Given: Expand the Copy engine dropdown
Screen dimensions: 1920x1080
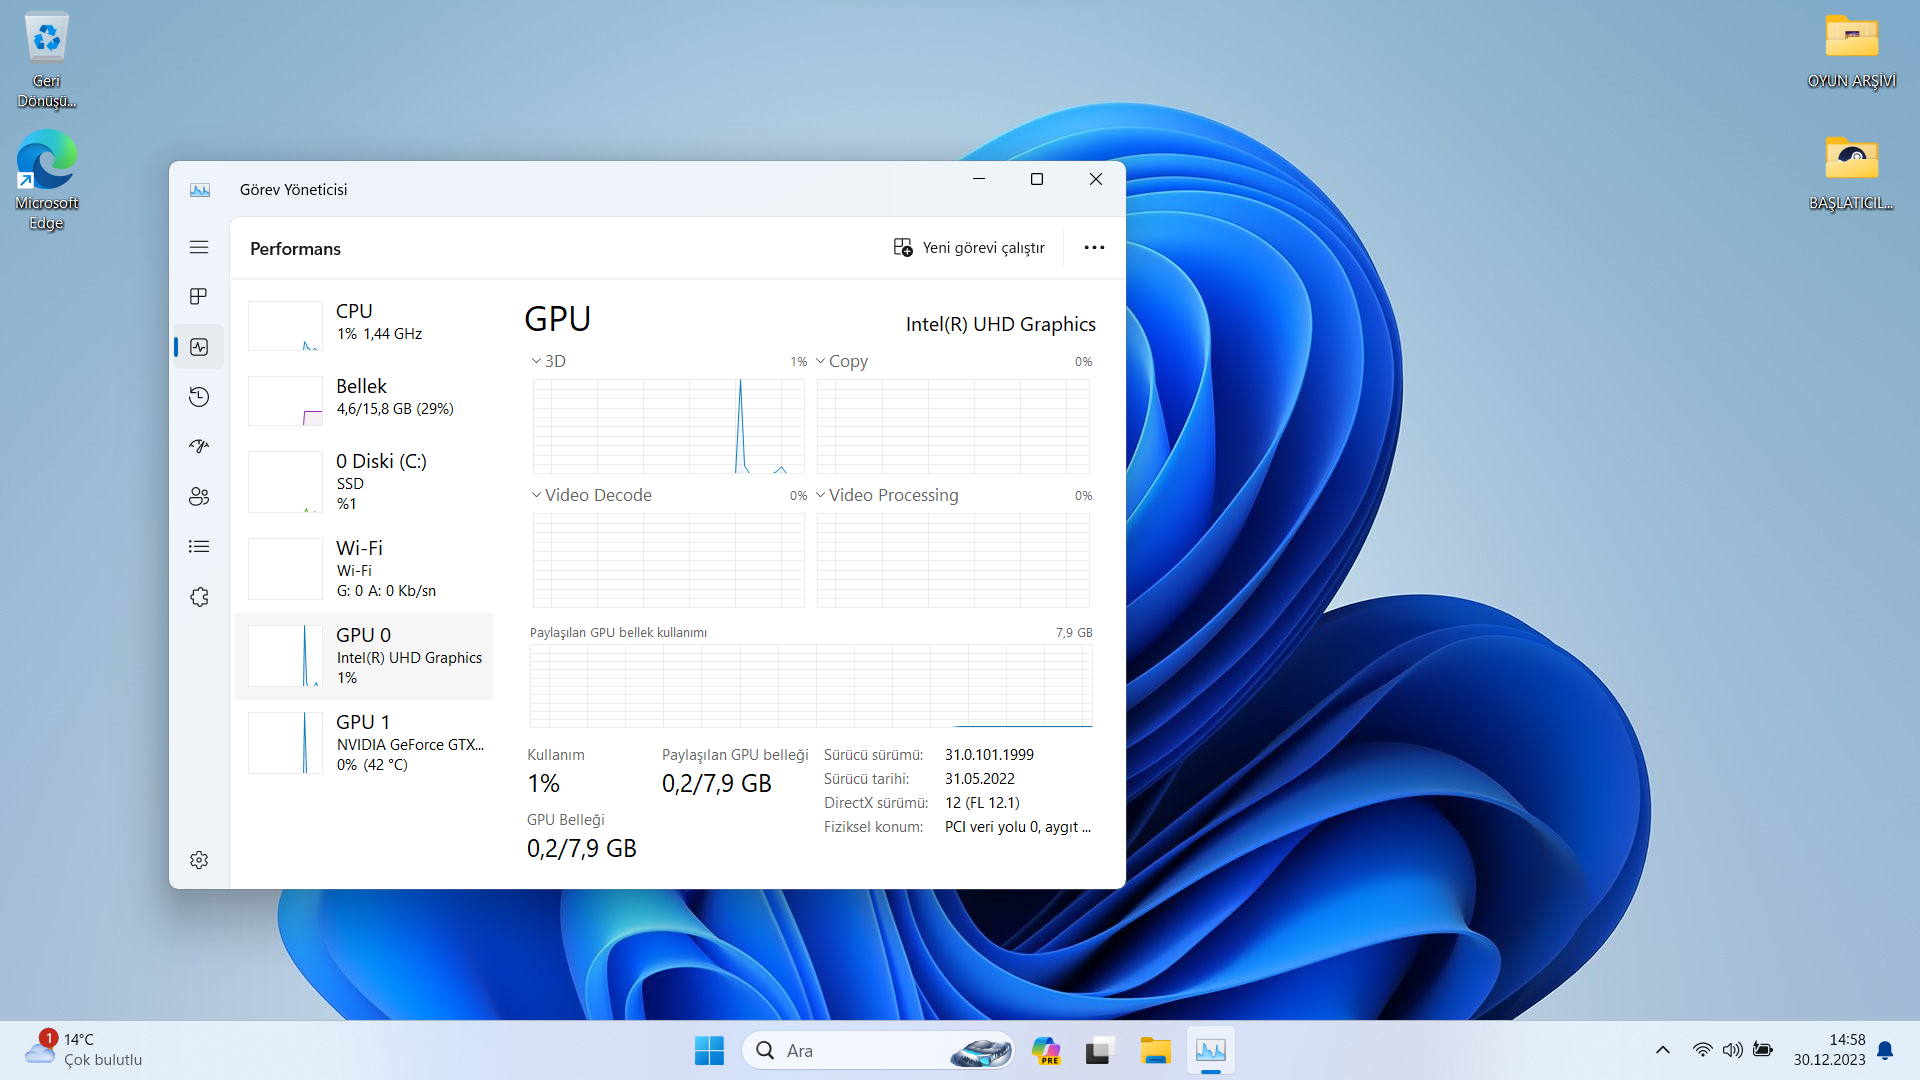Looking at the screenshot, I should 841,361.
